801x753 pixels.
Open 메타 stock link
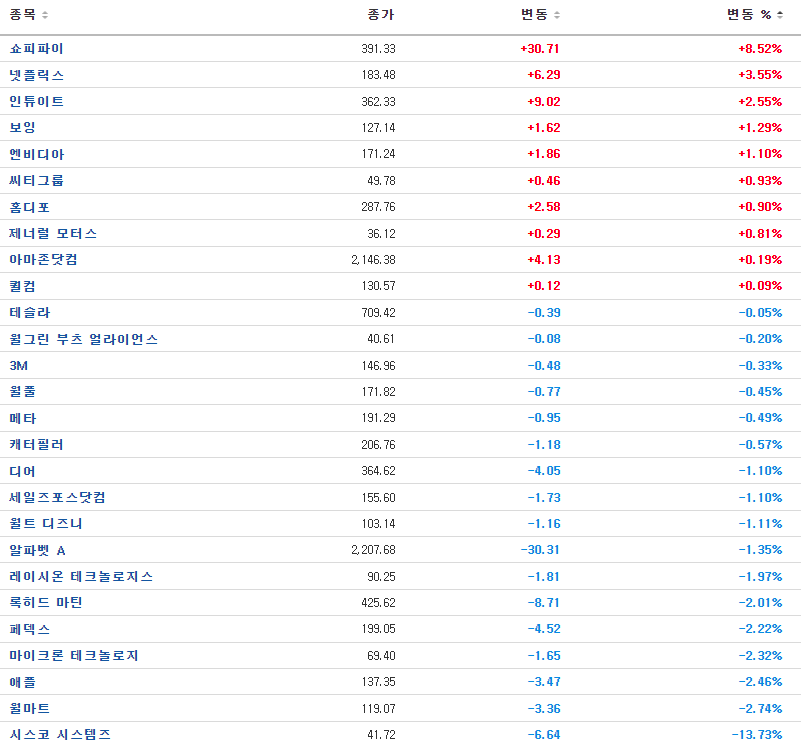click(x=22, y=418)
